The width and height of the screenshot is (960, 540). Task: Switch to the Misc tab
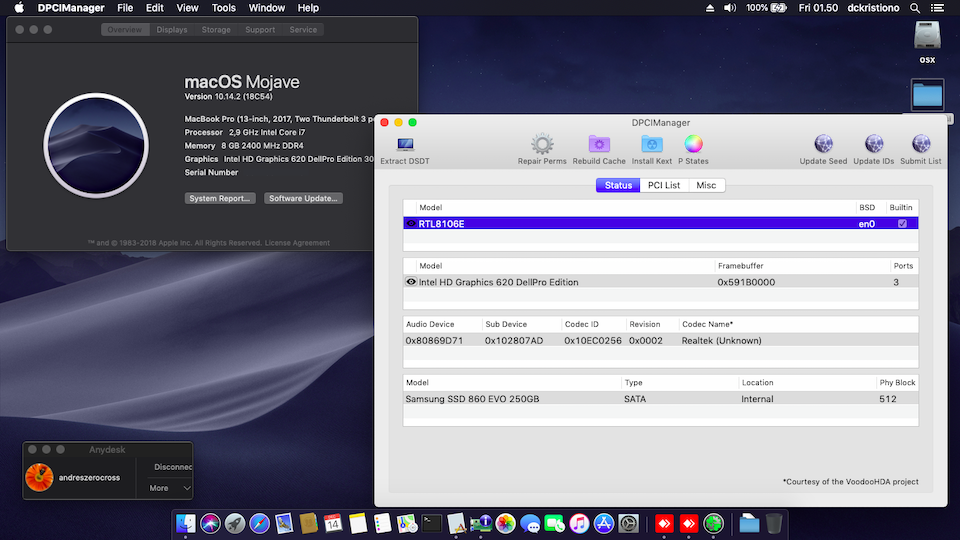[x=706, y=185]
